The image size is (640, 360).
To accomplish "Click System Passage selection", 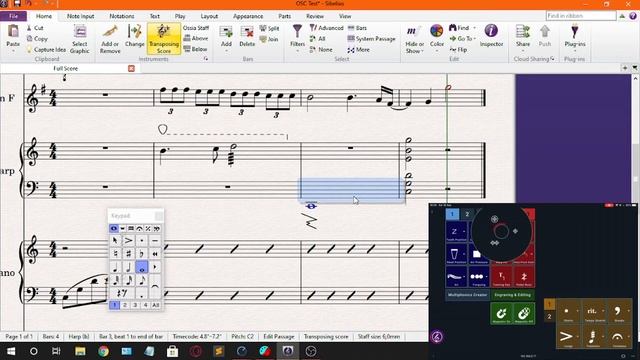I will (371, 39).
